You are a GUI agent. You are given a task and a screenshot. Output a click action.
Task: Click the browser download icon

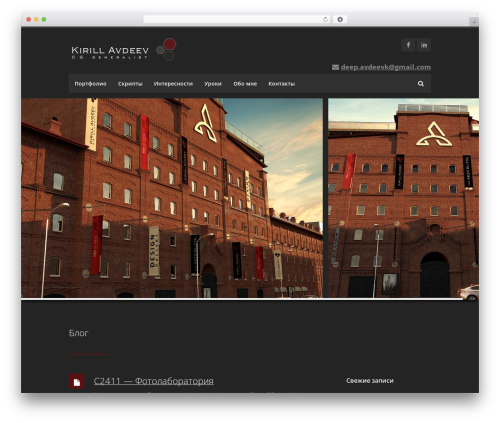(340, 19)
